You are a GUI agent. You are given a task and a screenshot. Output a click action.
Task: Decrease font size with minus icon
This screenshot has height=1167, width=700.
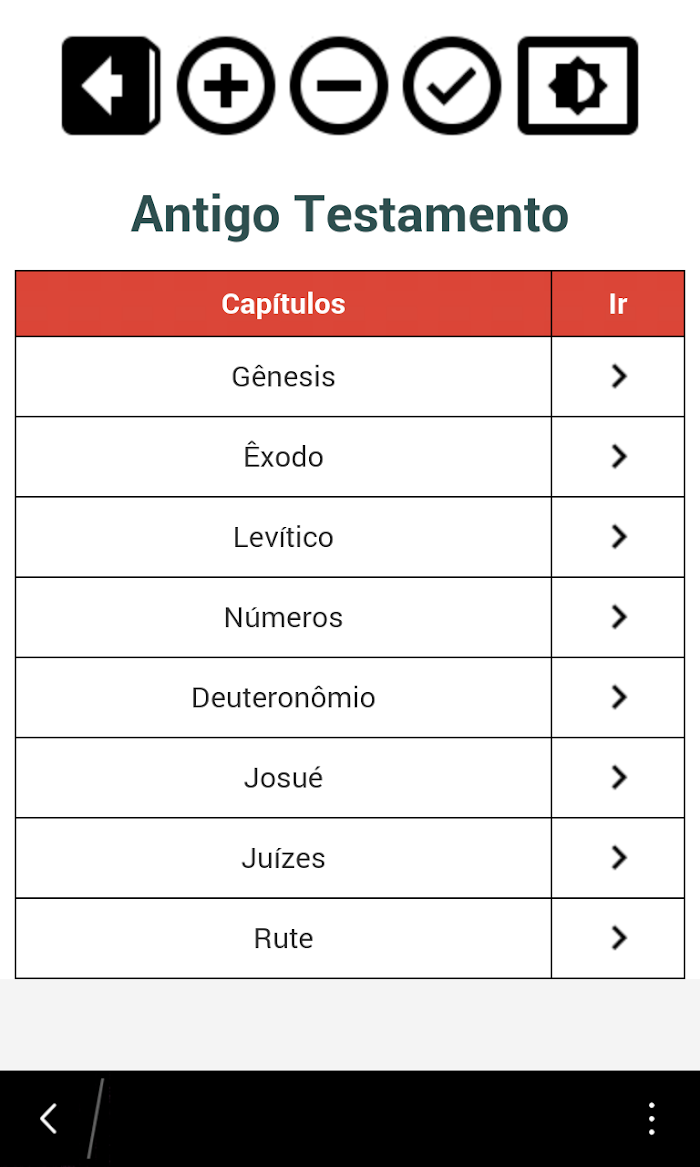338,86
